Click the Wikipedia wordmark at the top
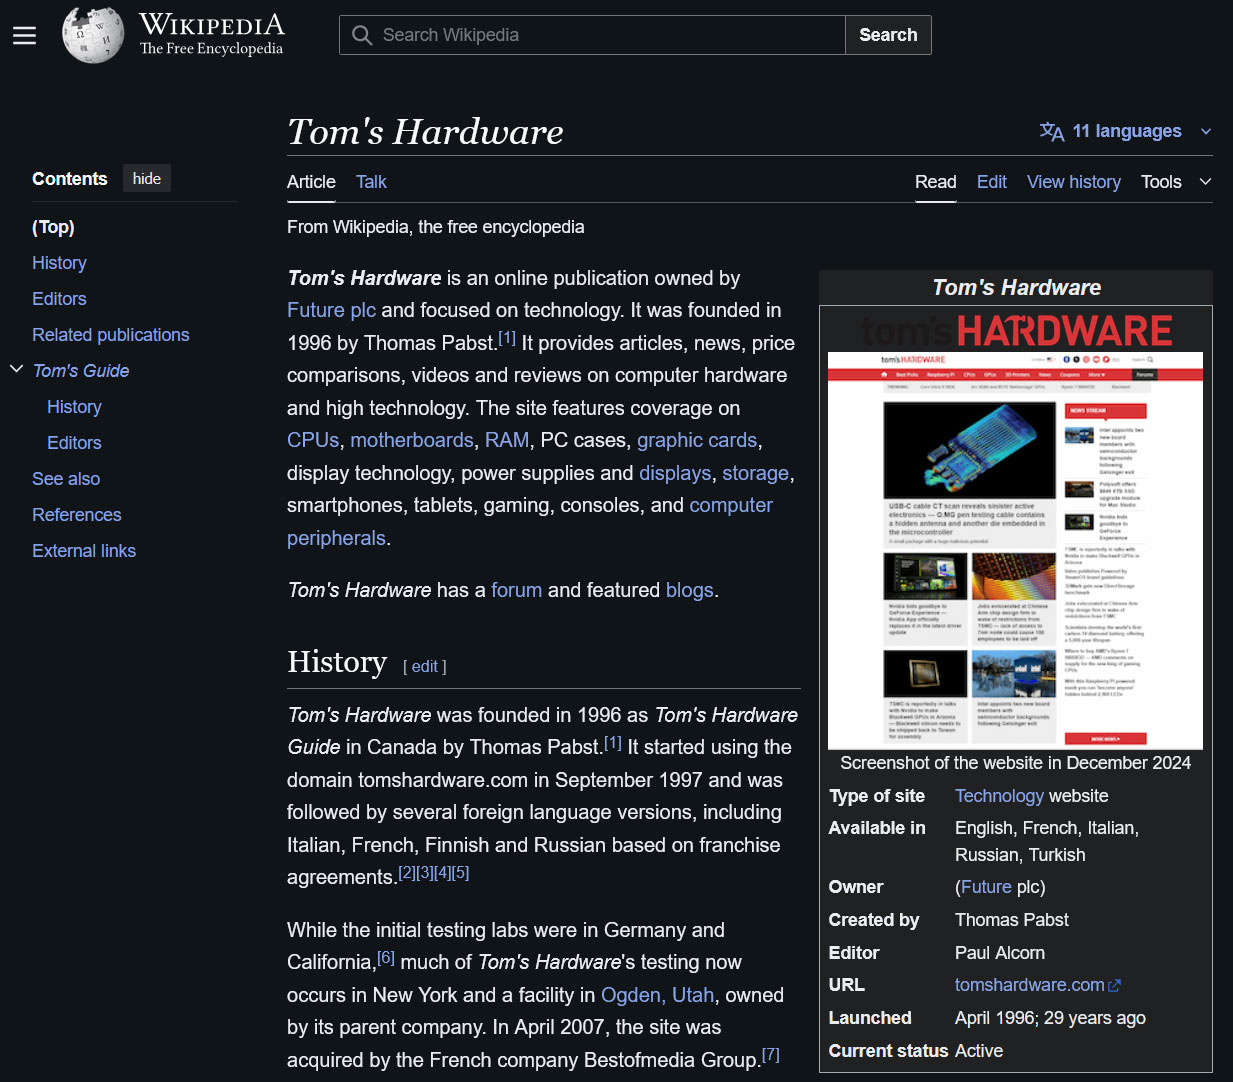 tap(211, 22)
